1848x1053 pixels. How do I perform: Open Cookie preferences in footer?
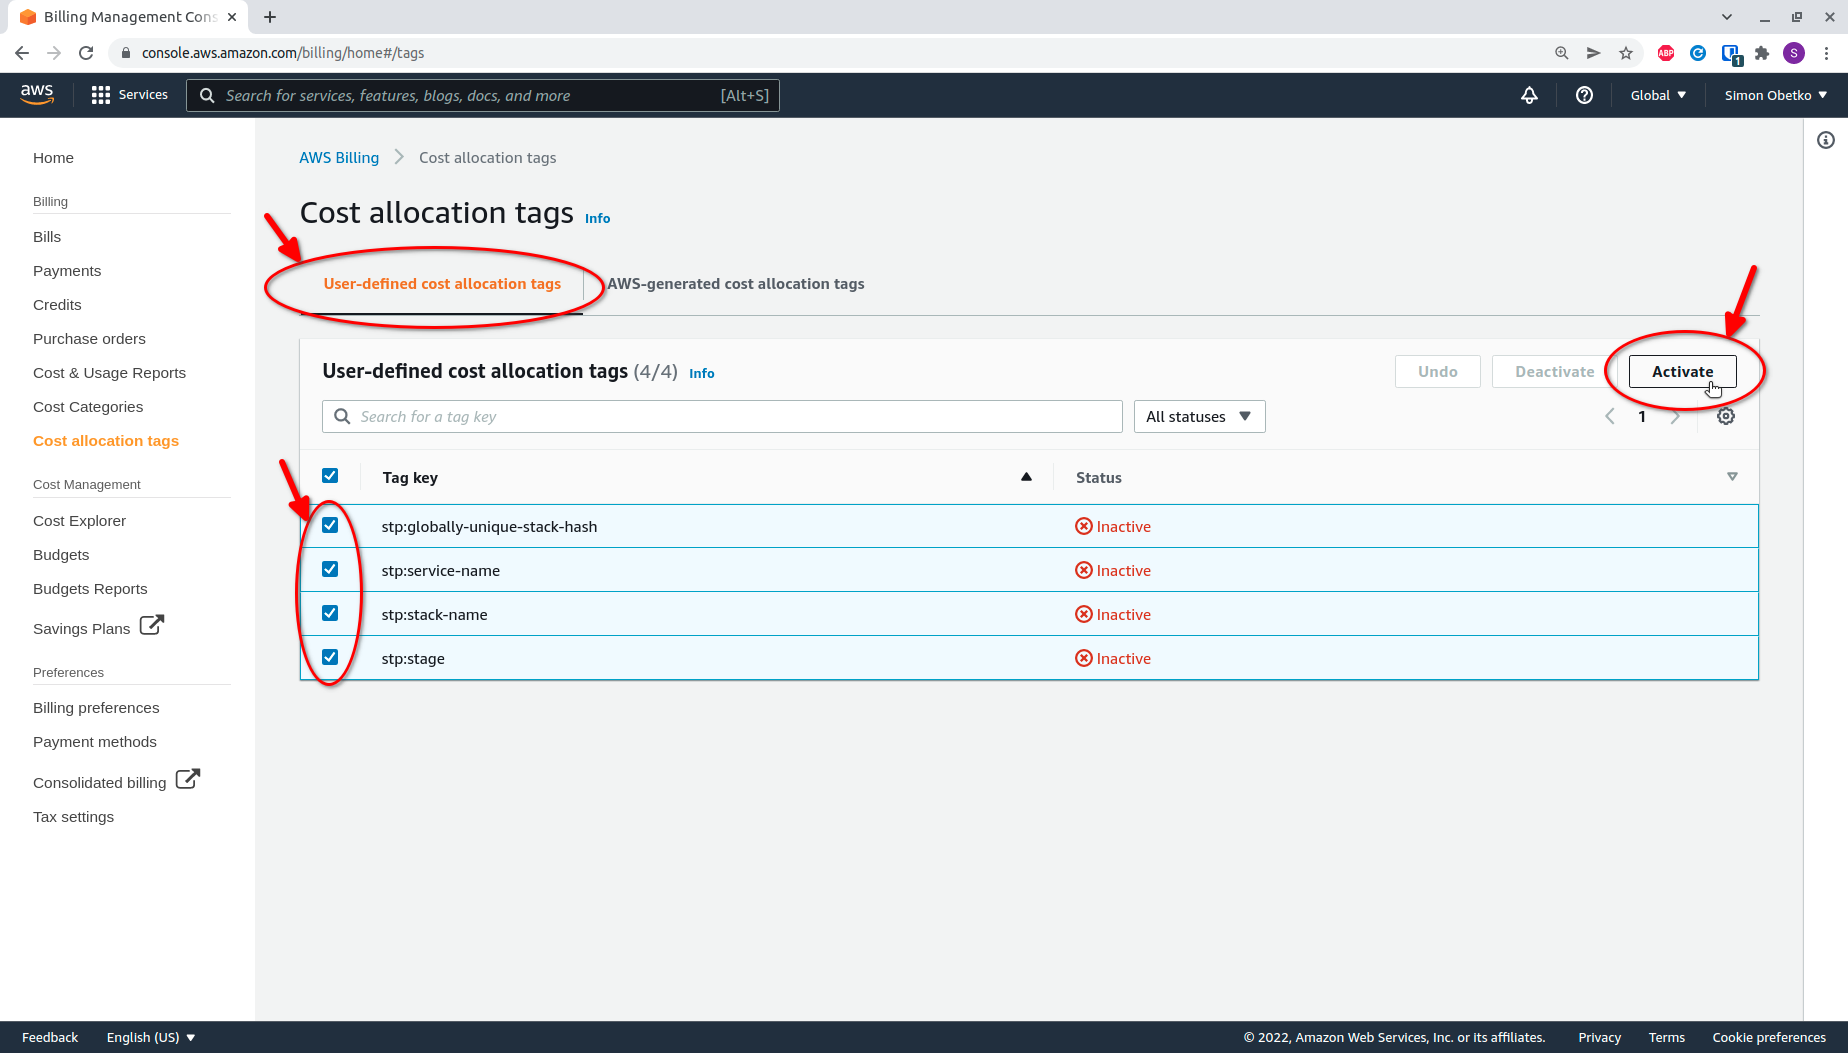1768,1038
